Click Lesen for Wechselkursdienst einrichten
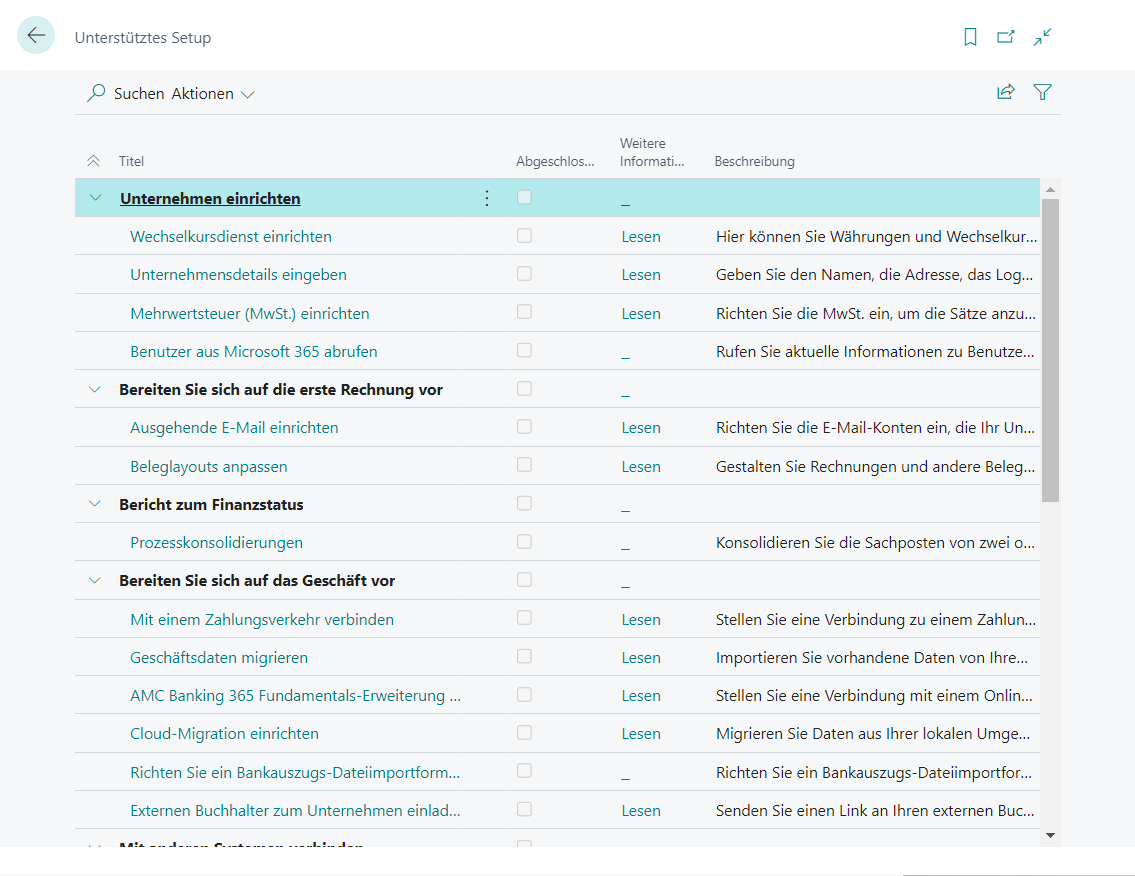1135x876 pixels. coord(641,237)
